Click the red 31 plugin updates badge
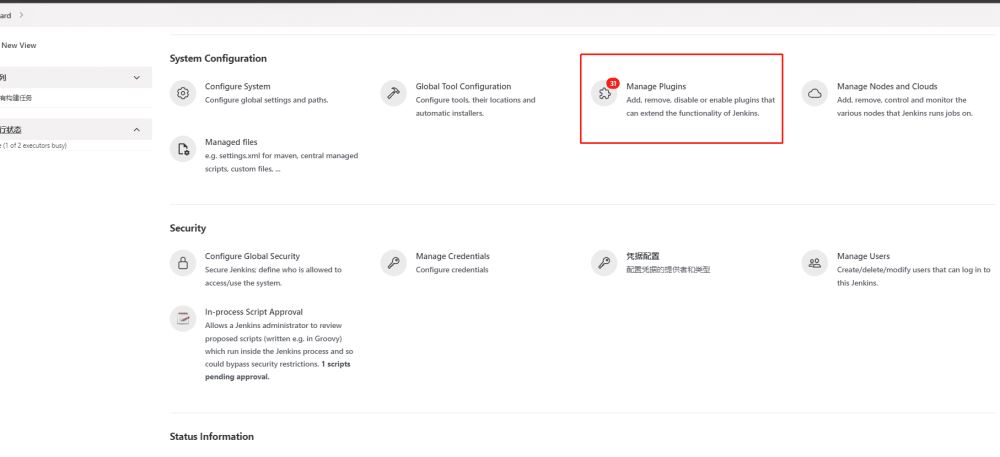Viewport: 1000px width, 457px height. [613, 83]
